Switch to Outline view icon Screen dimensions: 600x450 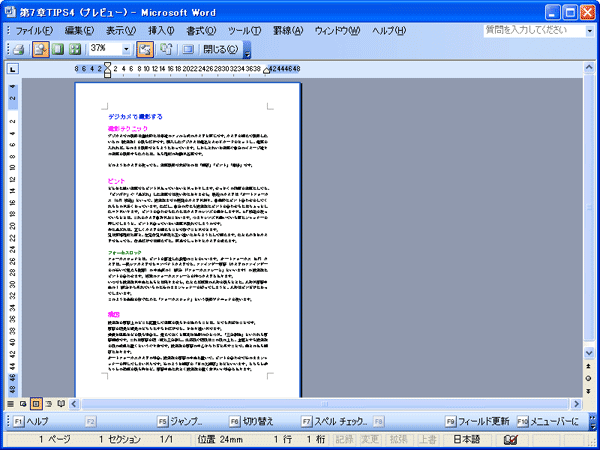click(49, 404)
